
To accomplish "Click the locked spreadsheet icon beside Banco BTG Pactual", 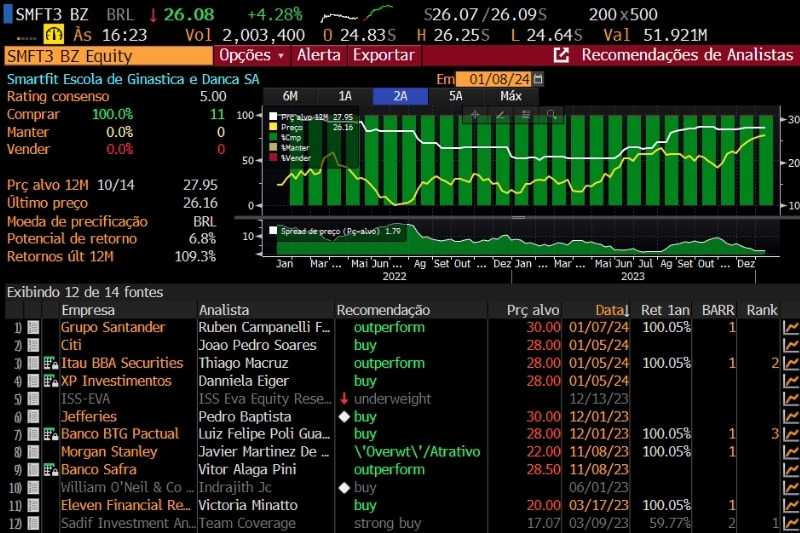I will (x=51, y=434).
